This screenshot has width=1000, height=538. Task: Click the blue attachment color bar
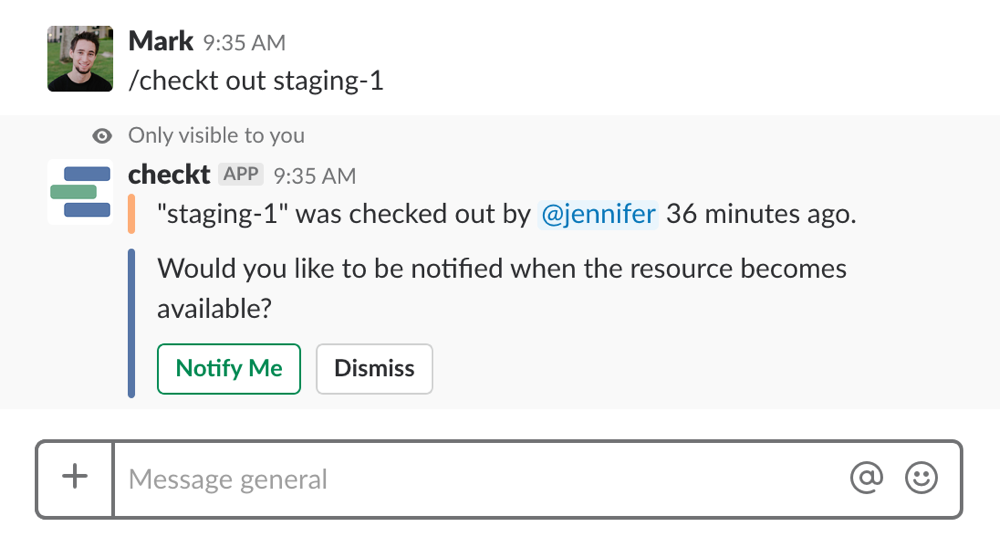click(x=132, y=323)
